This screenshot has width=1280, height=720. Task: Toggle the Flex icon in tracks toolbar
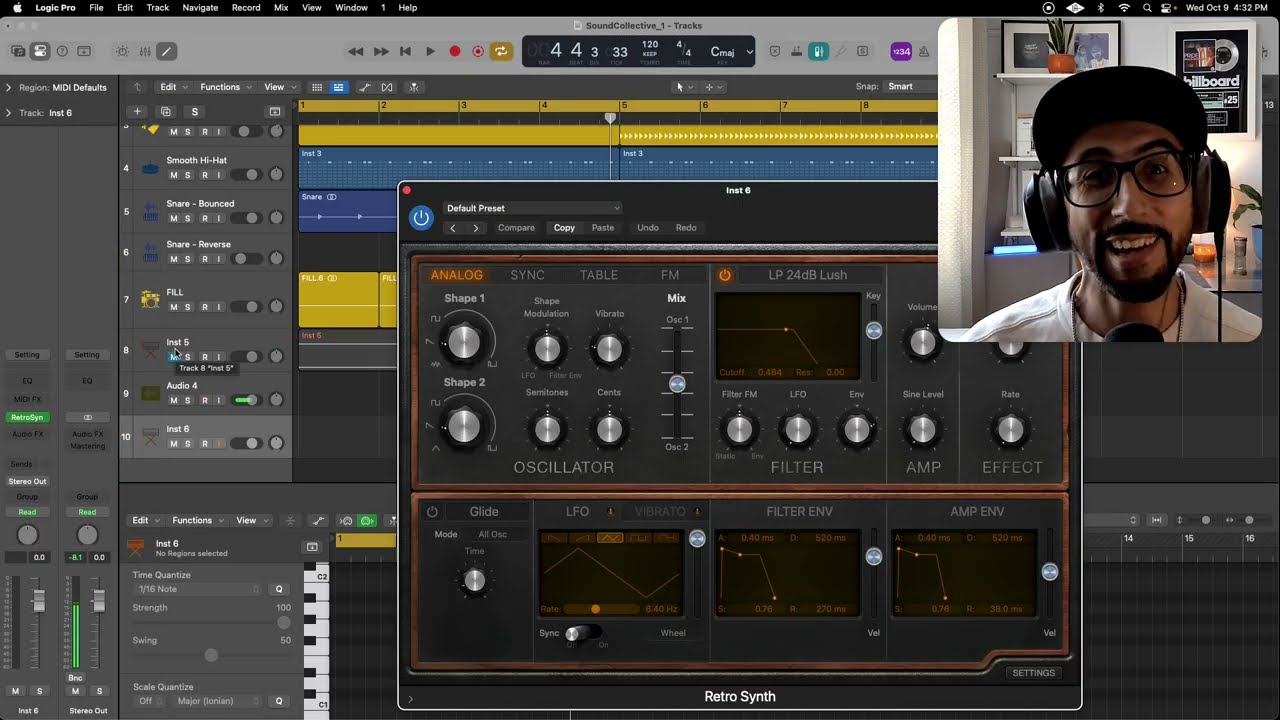[x=387, y=87]
